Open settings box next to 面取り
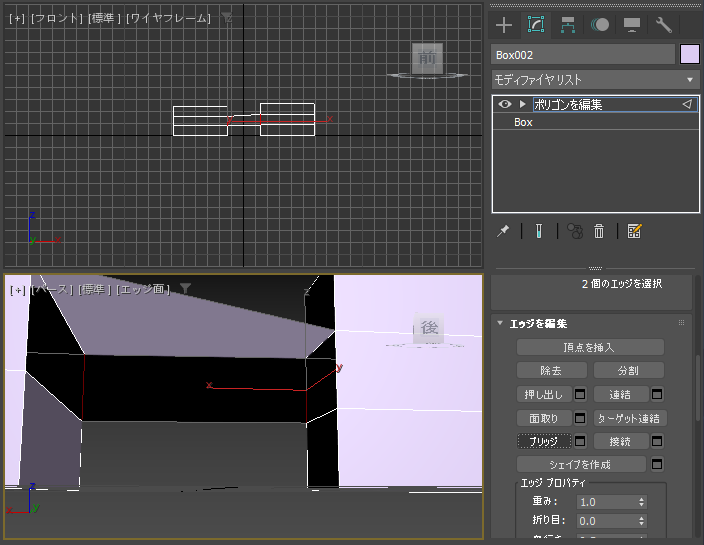The width and height of the screenshot is (704, 545). [x=580, y=418]
